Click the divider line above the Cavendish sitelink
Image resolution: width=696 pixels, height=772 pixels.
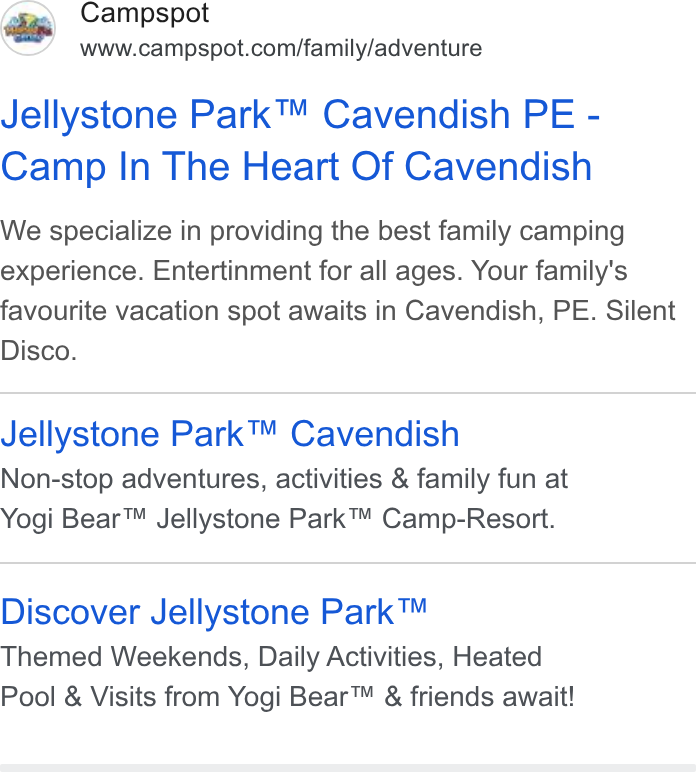pyautogui.click(x=348, y=393)
